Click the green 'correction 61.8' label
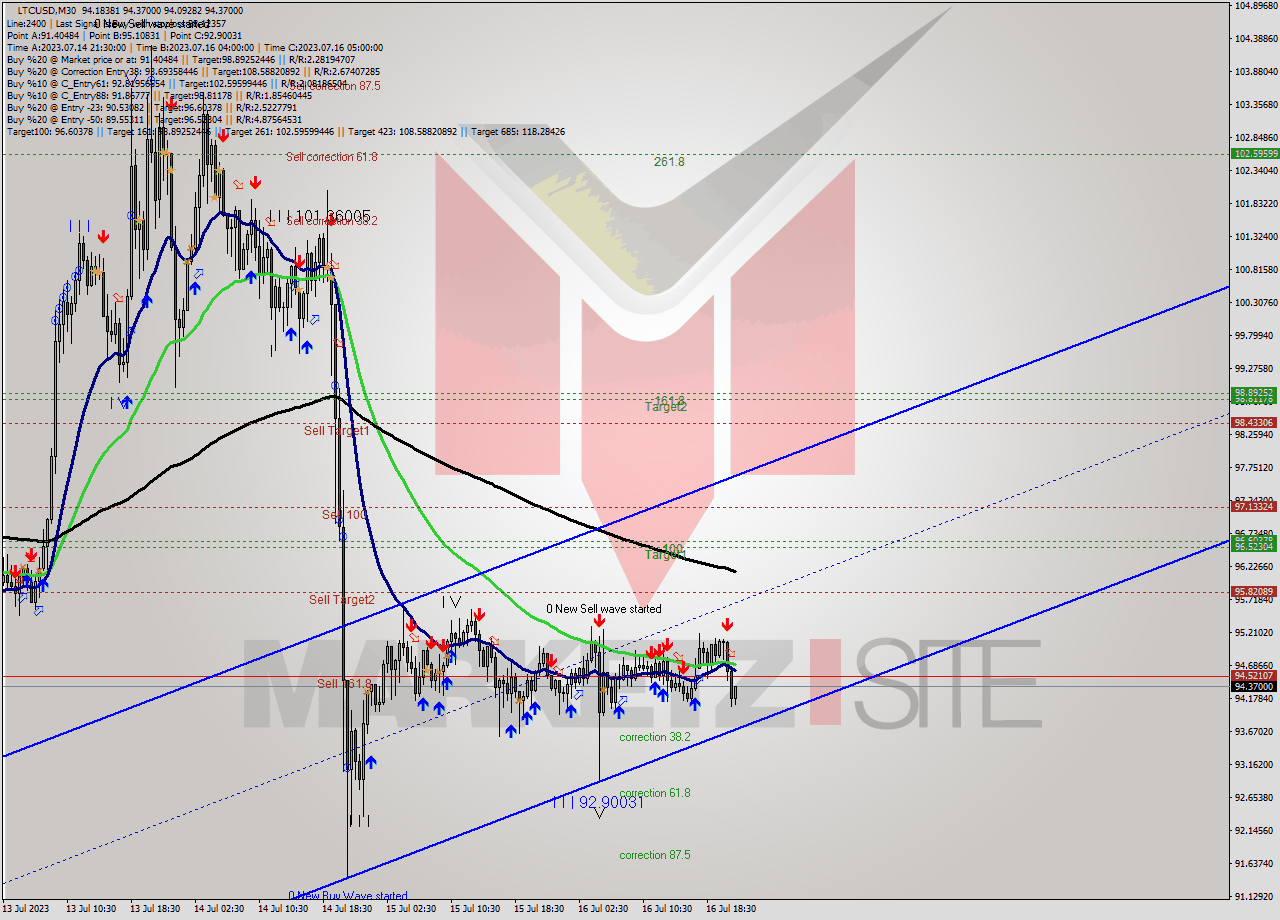The height and width of the screenshot is (920, 1280). [x=655, y=793]
